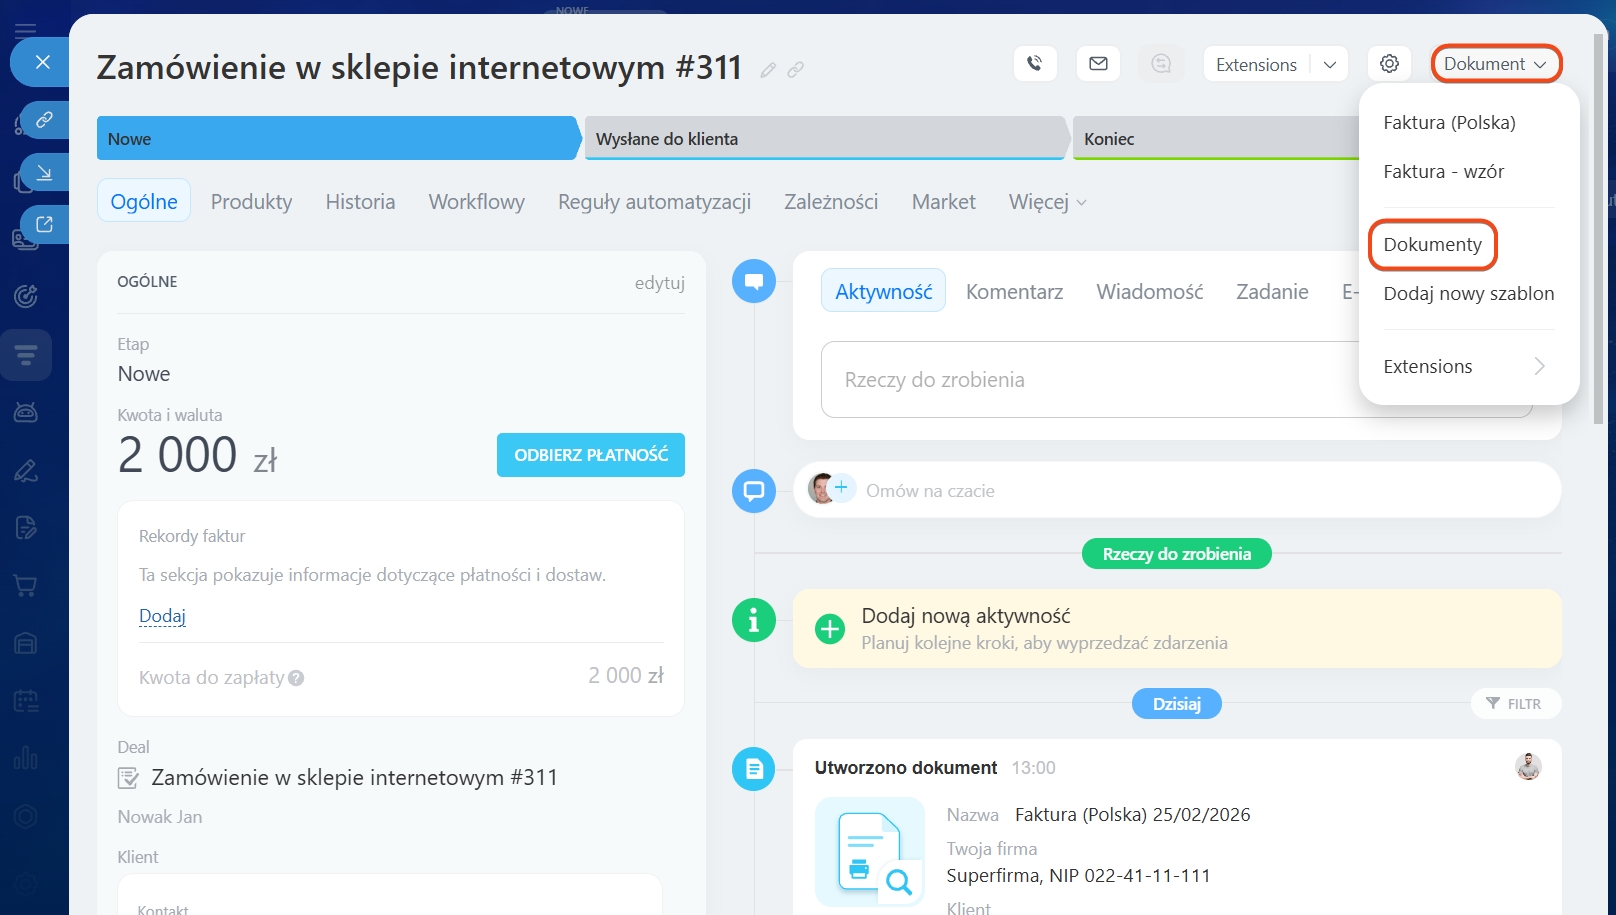The width and height of the screenshot is (1616, 915).
Task: Select the Zadanie timeline tab
Action: click(1272, 291)
